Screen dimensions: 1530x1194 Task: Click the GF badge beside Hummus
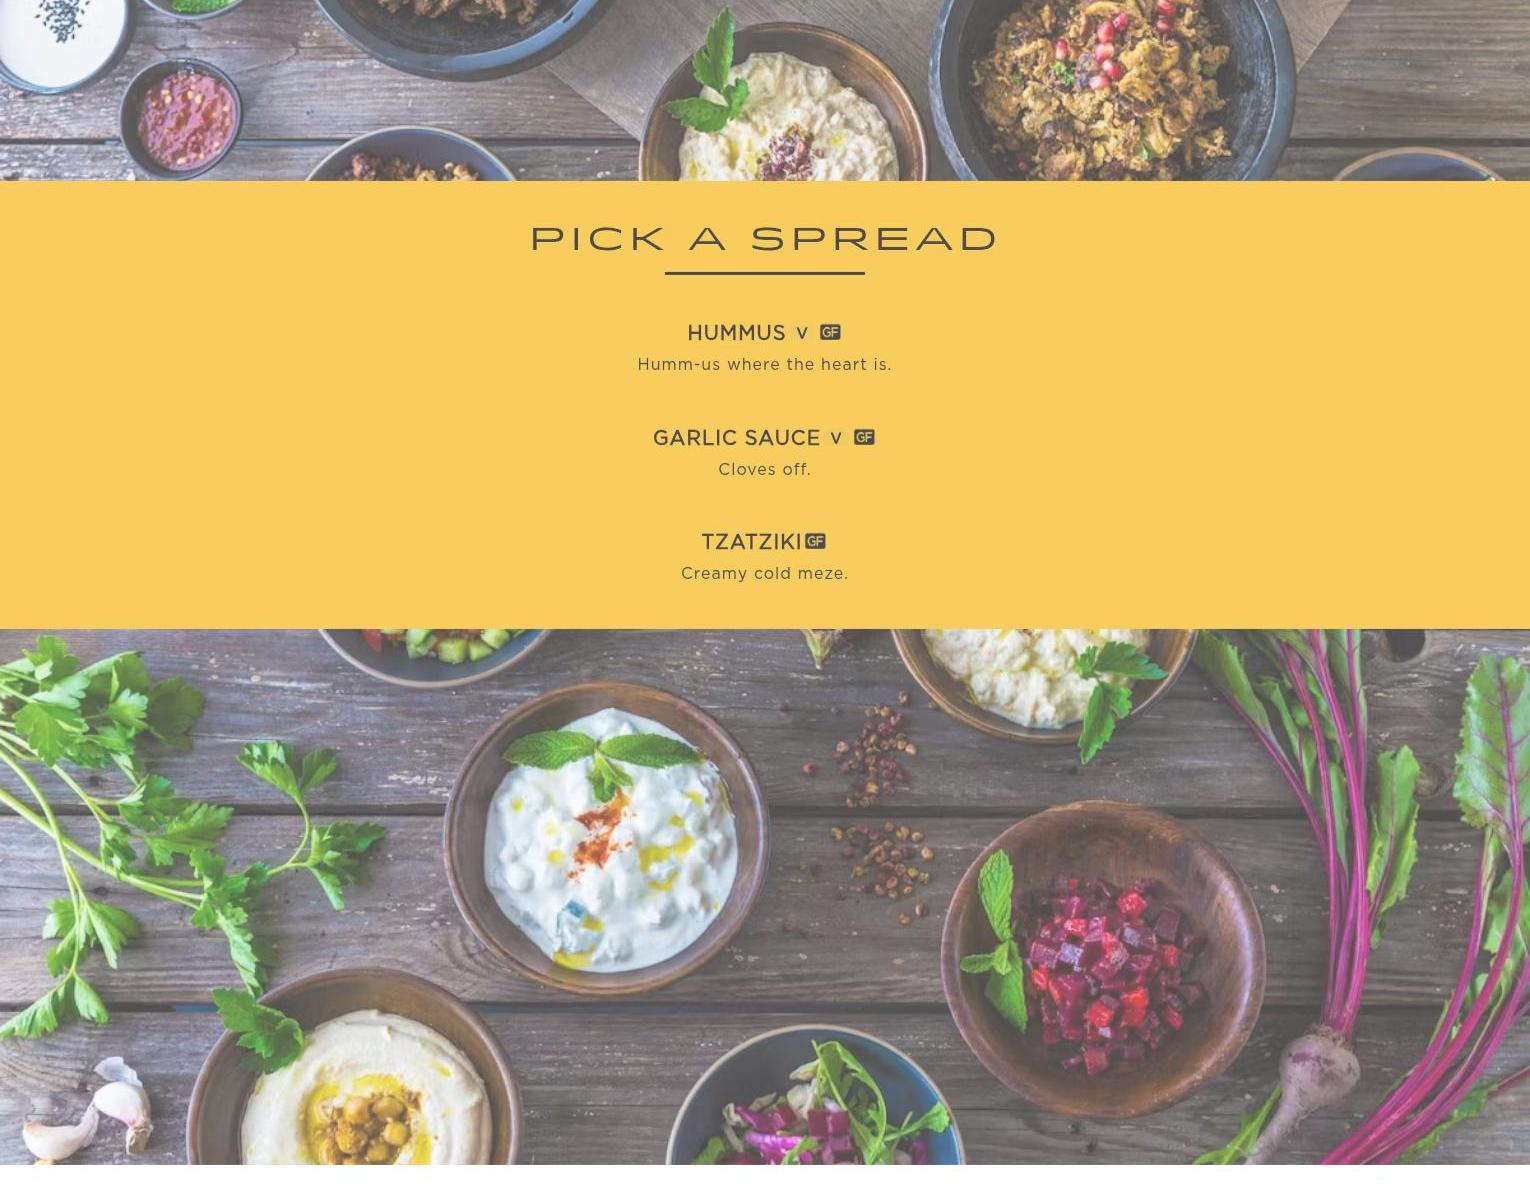(830, 333)
